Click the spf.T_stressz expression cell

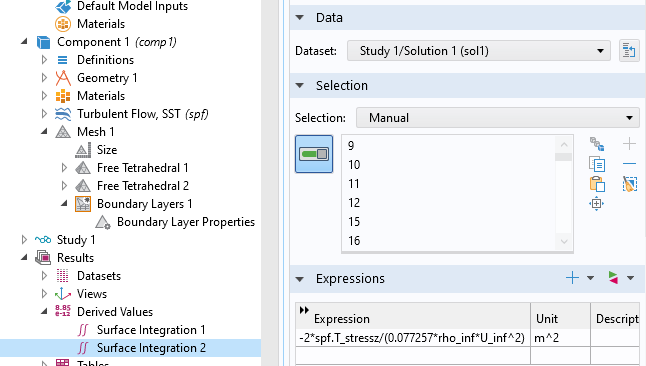pyautogui.click(x=412, y=338)
